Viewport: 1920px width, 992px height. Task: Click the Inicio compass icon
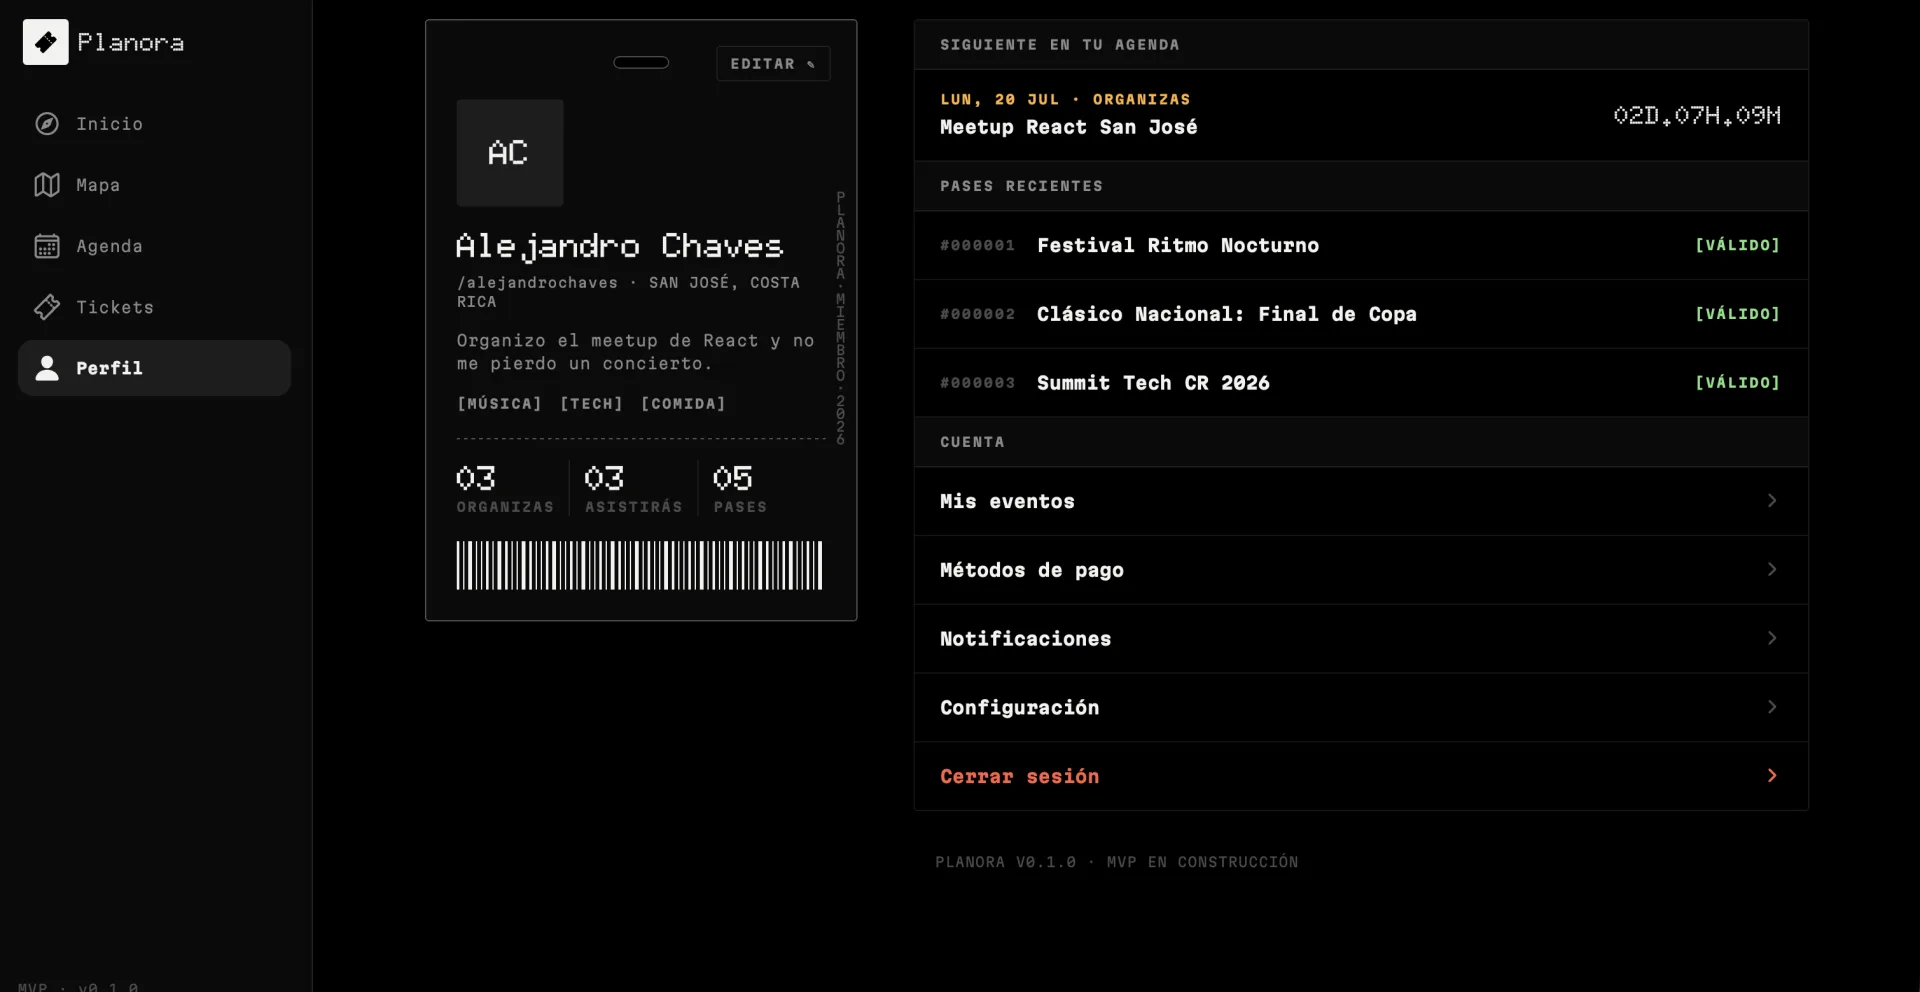[x=47, y=123]
